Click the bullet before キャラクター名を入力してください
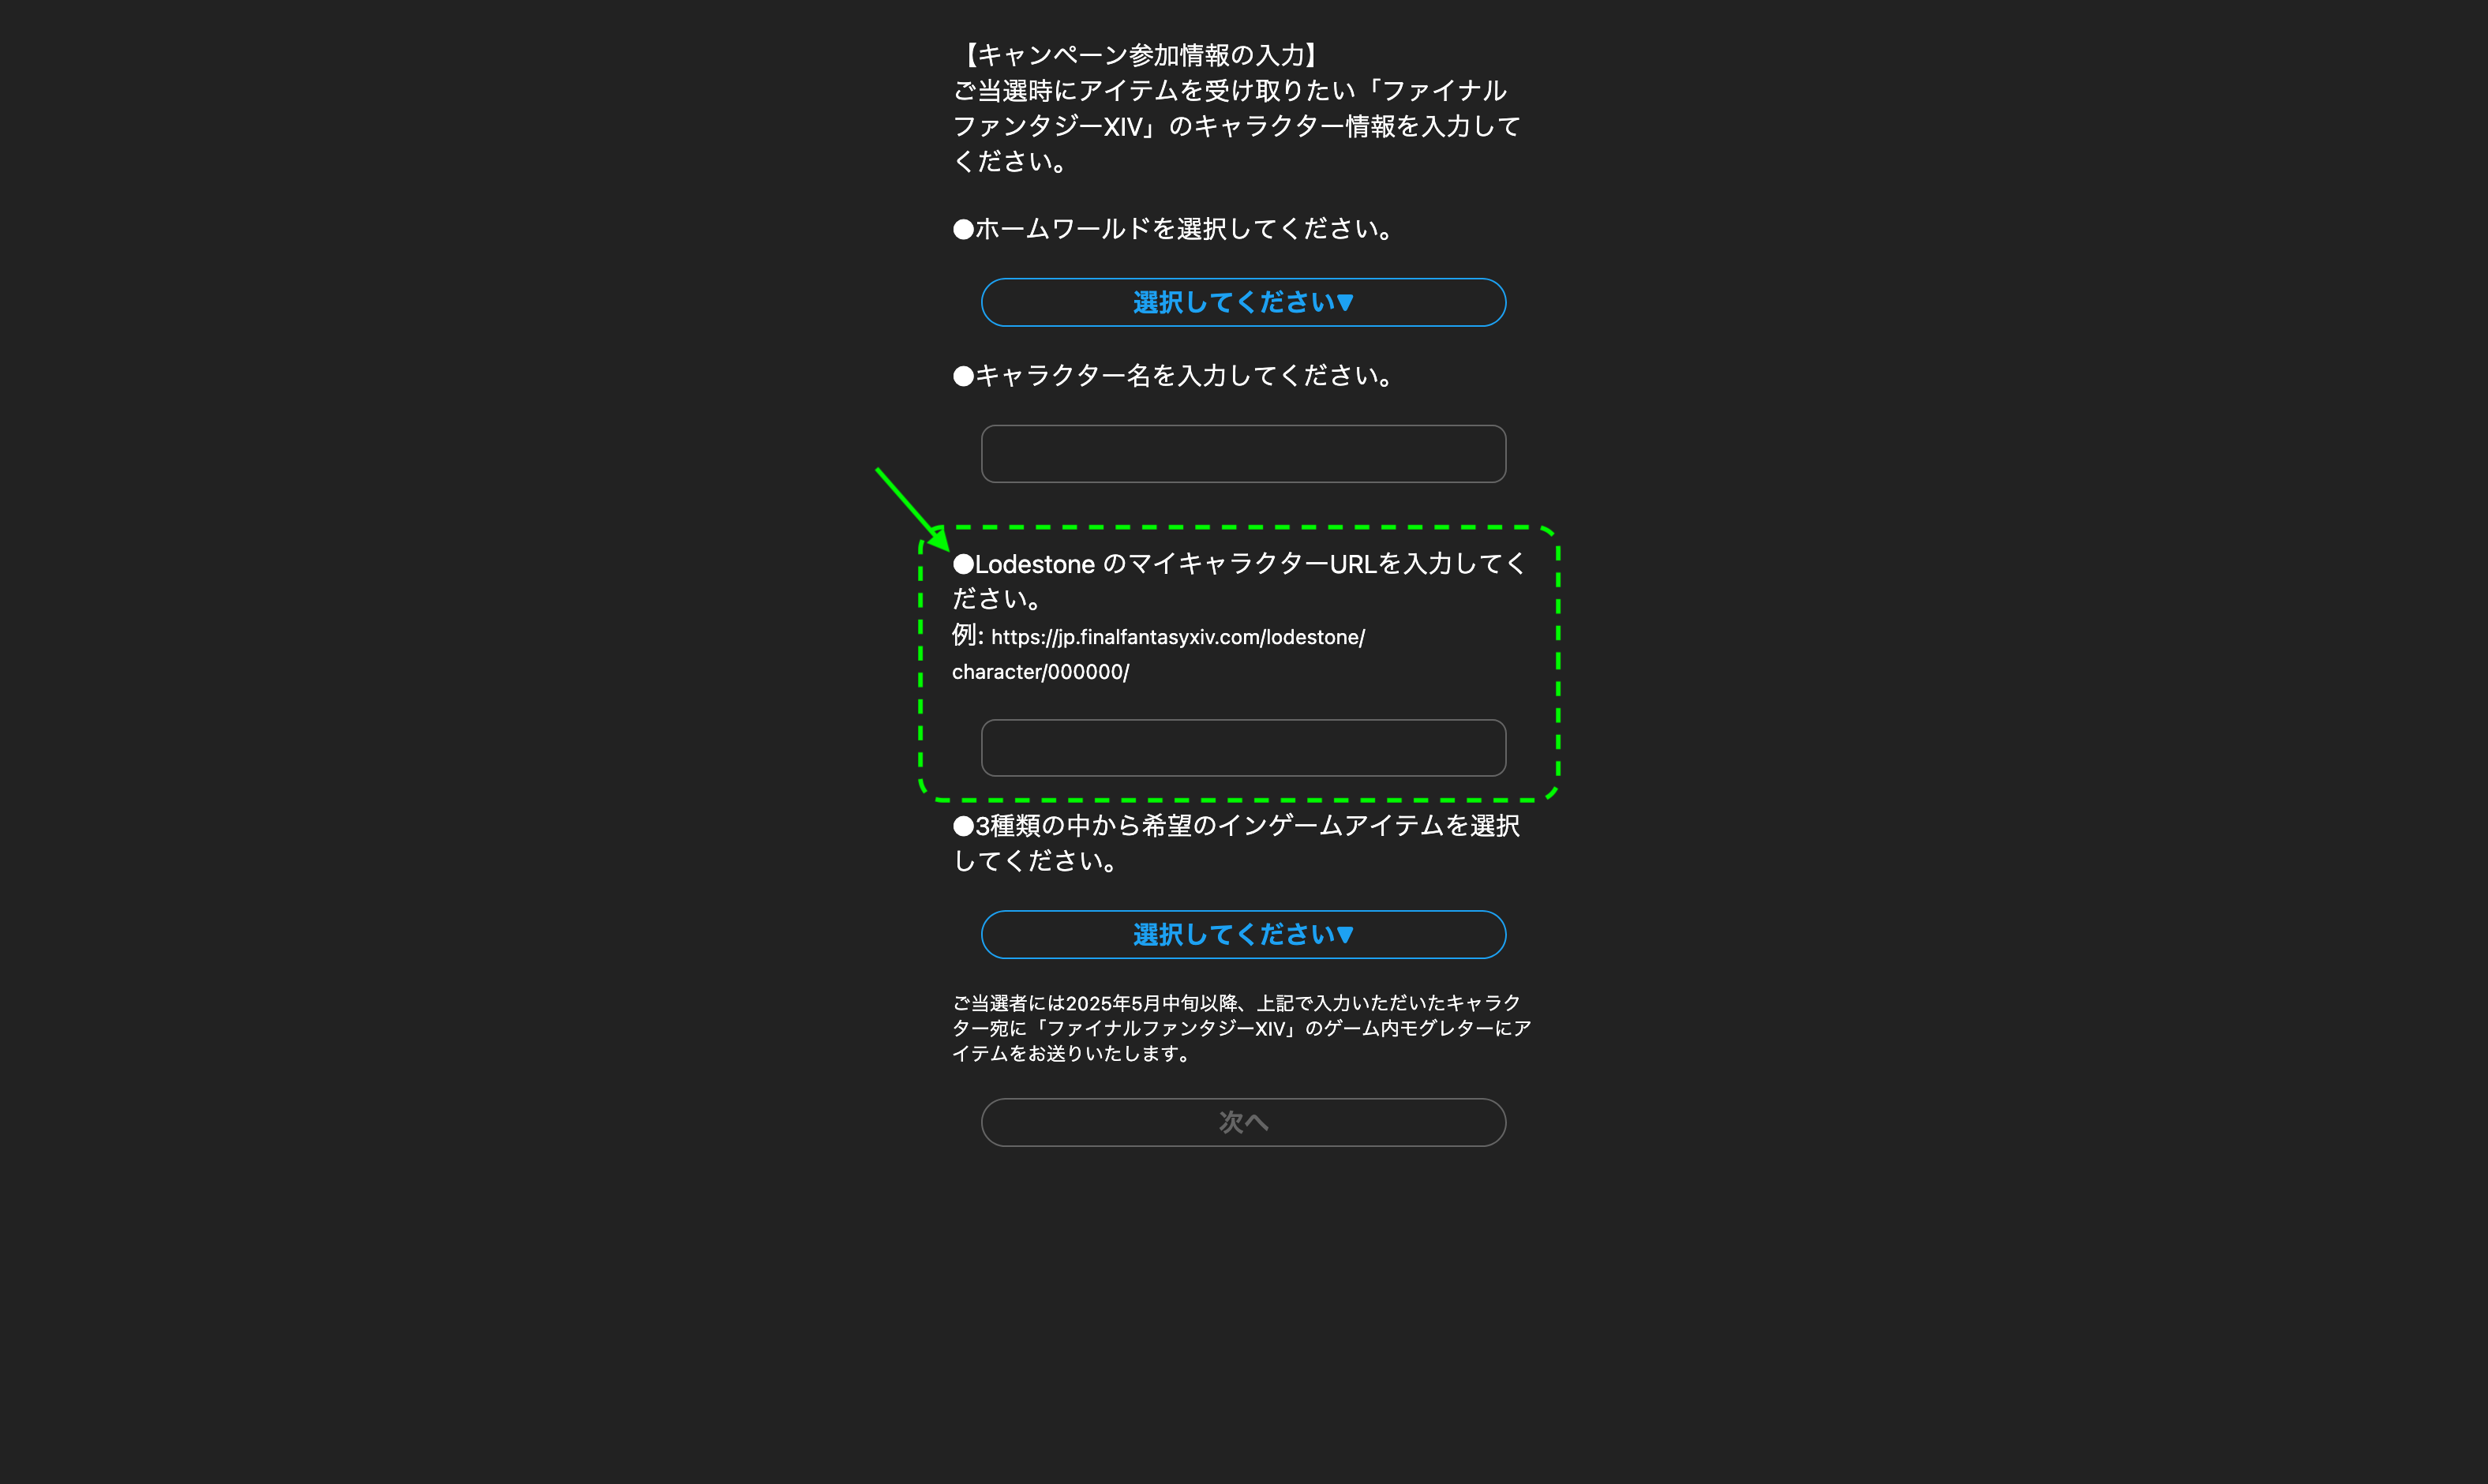This screenshot has height=1484, width=2488. pyautogui.click(x=963, y=376)
